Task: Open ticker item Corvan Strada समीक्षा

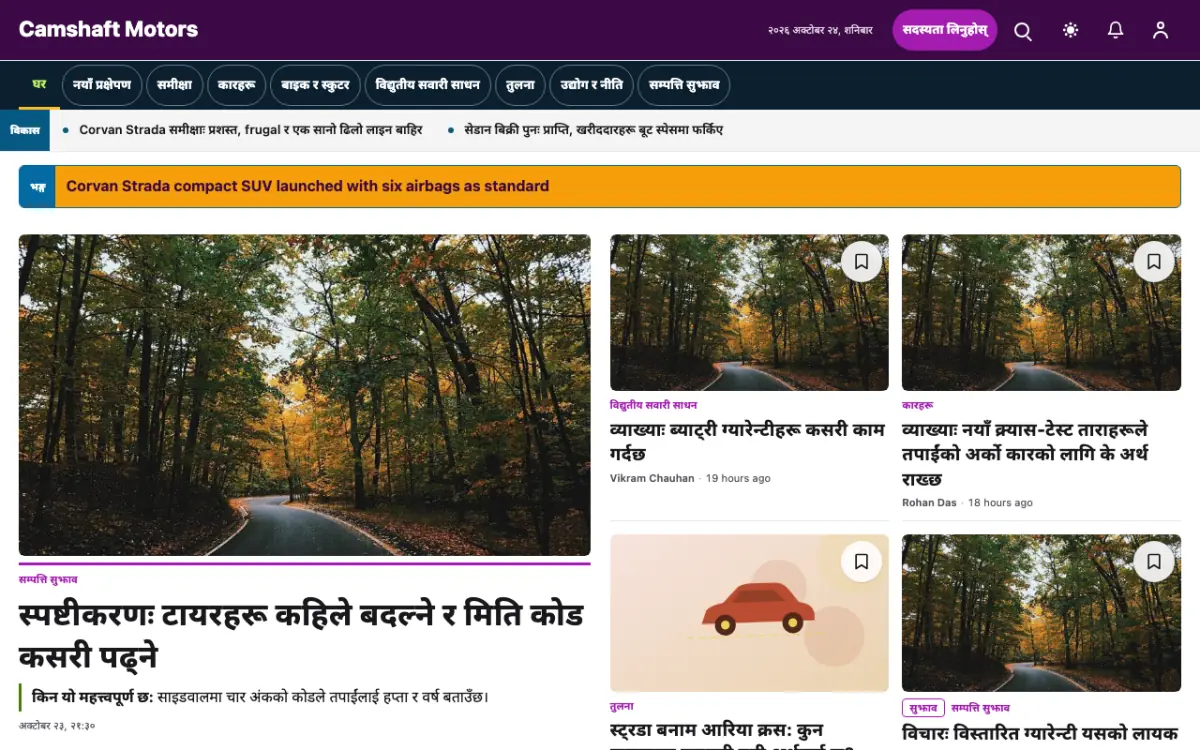Action: tap(251, 130)
